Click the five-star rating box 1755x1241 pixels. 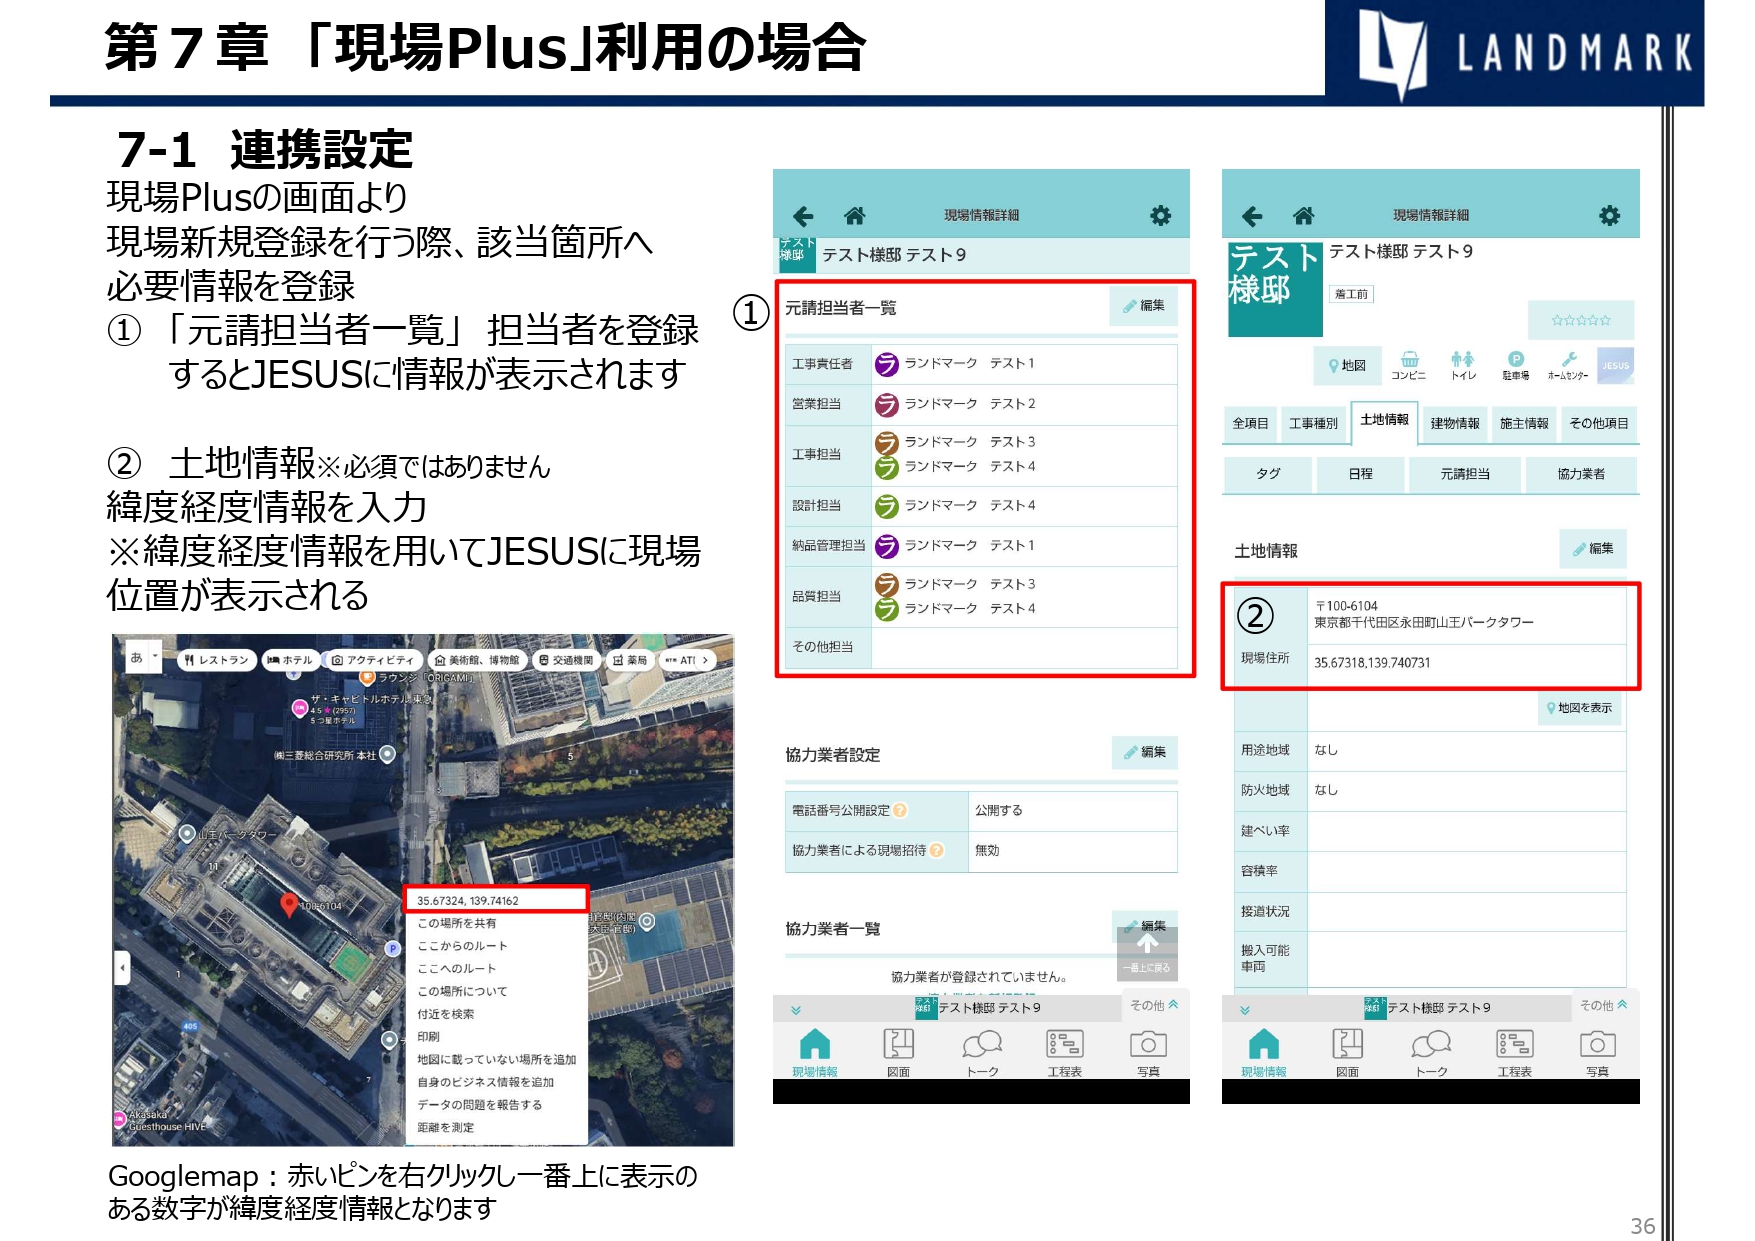[x=1581, y=321]
